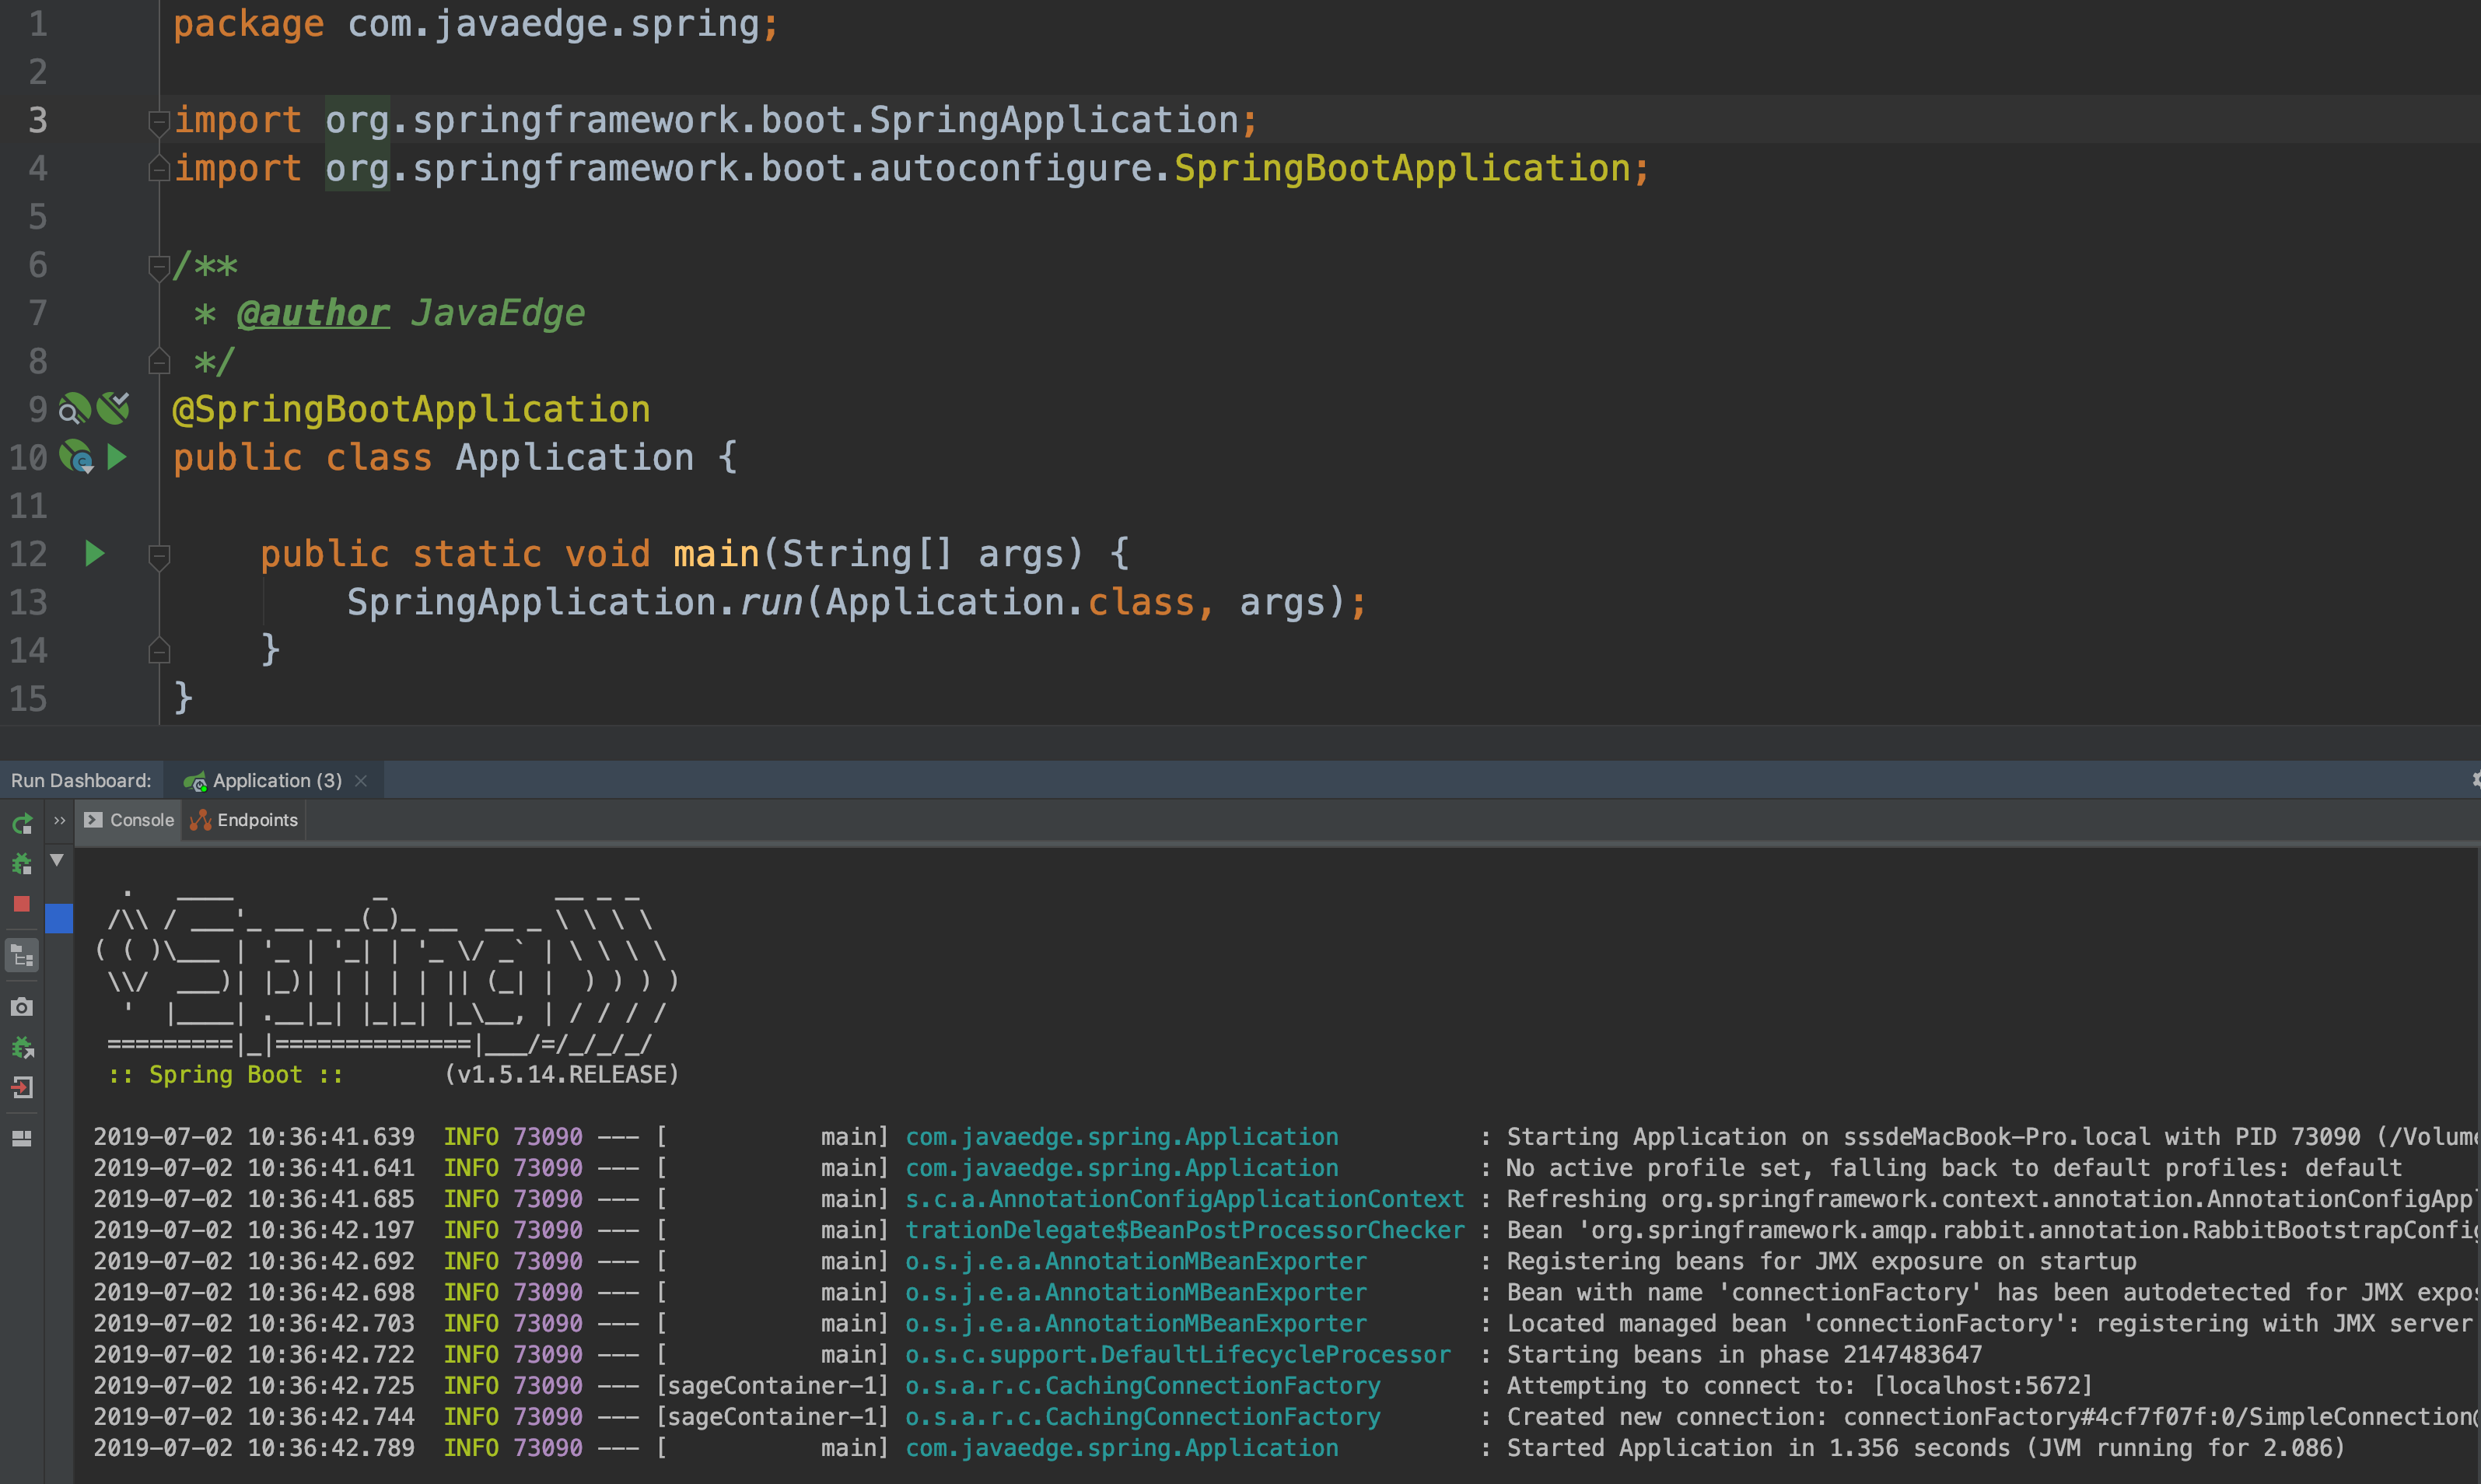This screenshot has height=1484, width=2481.
Task: Click the run arrow beside class Application
Action: (117, 457)
